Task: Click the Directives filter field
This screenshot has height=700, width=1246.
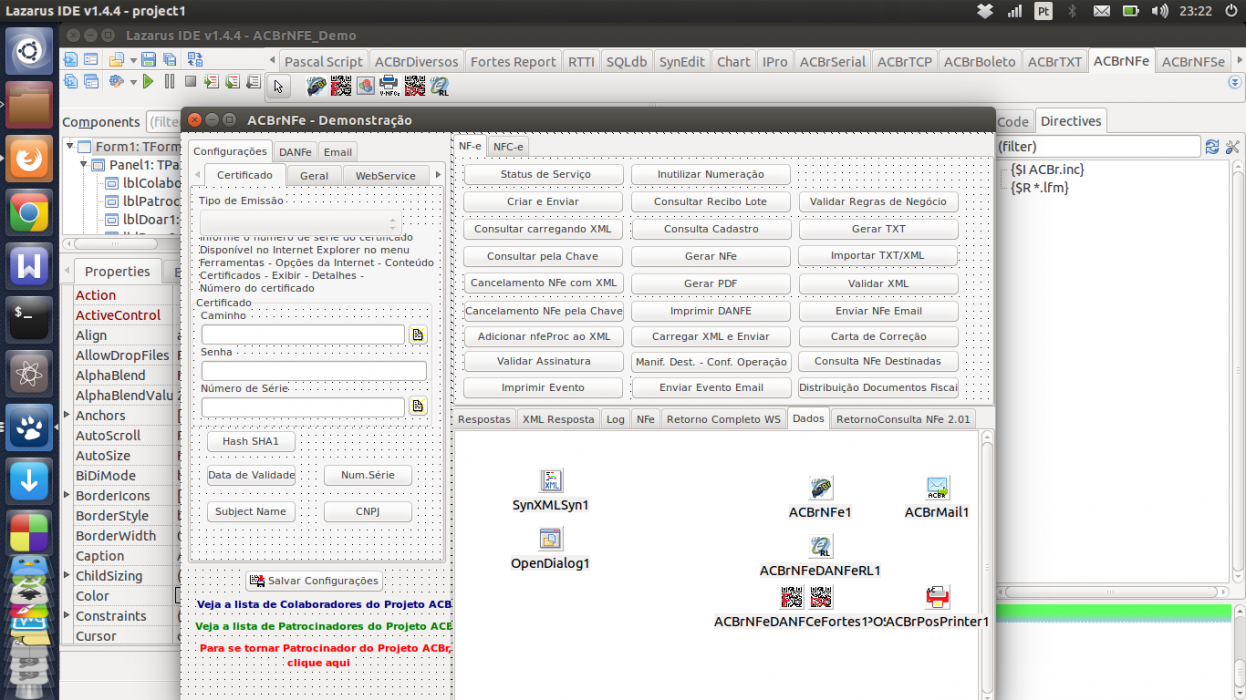Action: coord(1098,147)
